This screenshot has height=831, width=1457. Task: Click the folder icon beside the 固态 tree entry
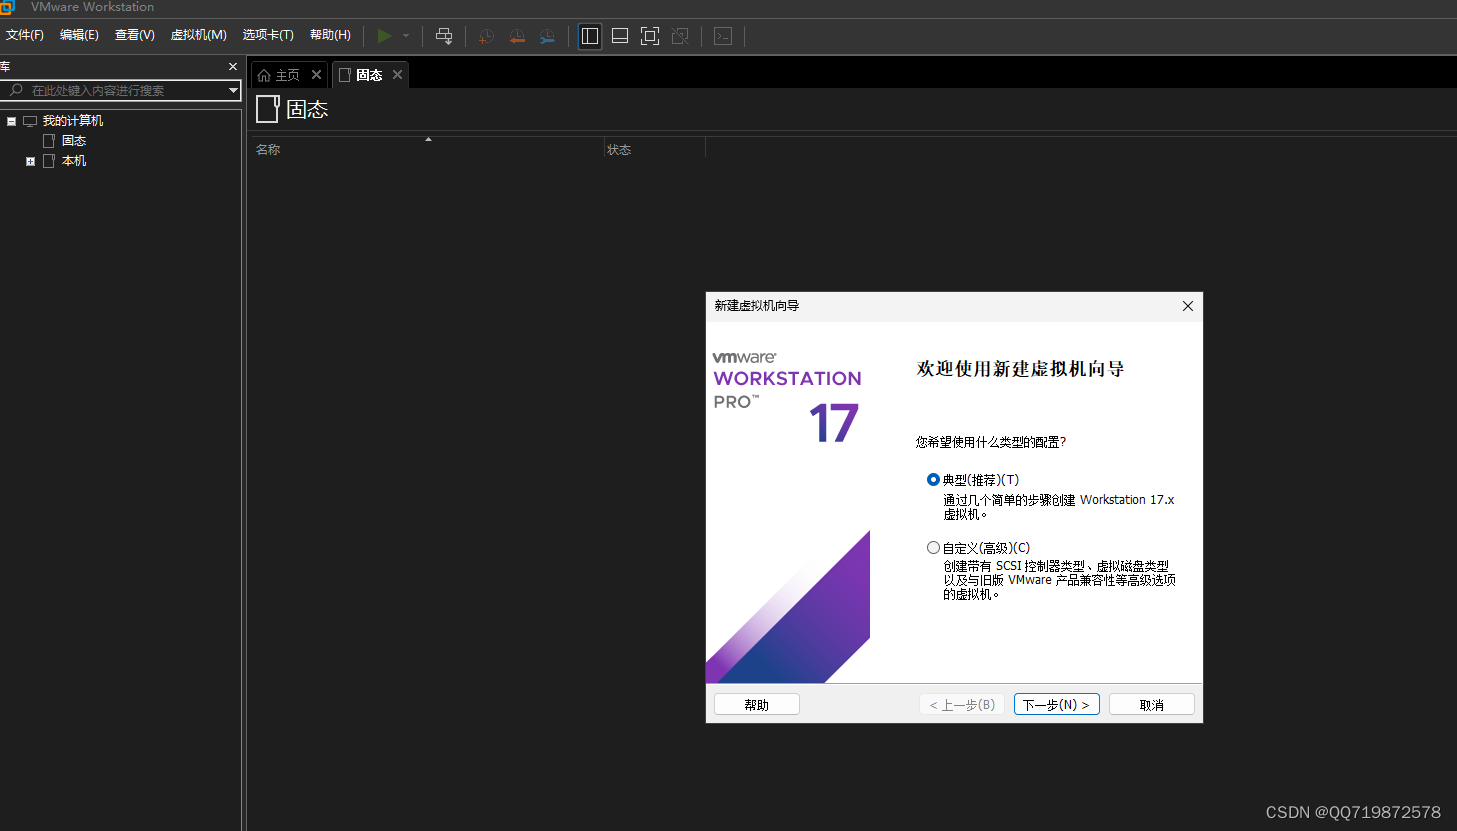(x=49, y=141)
